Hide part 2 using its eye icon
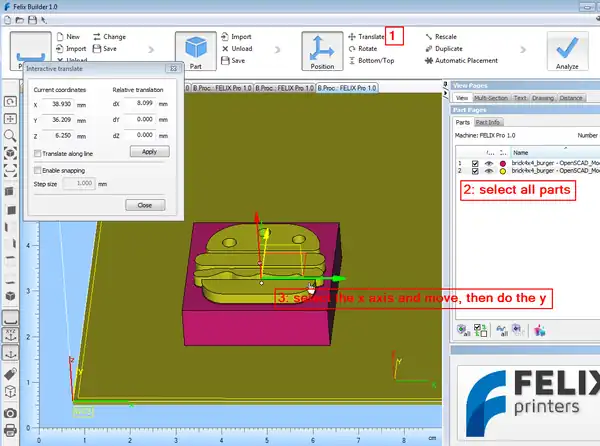The image size is (600, 446). (489, 170)
